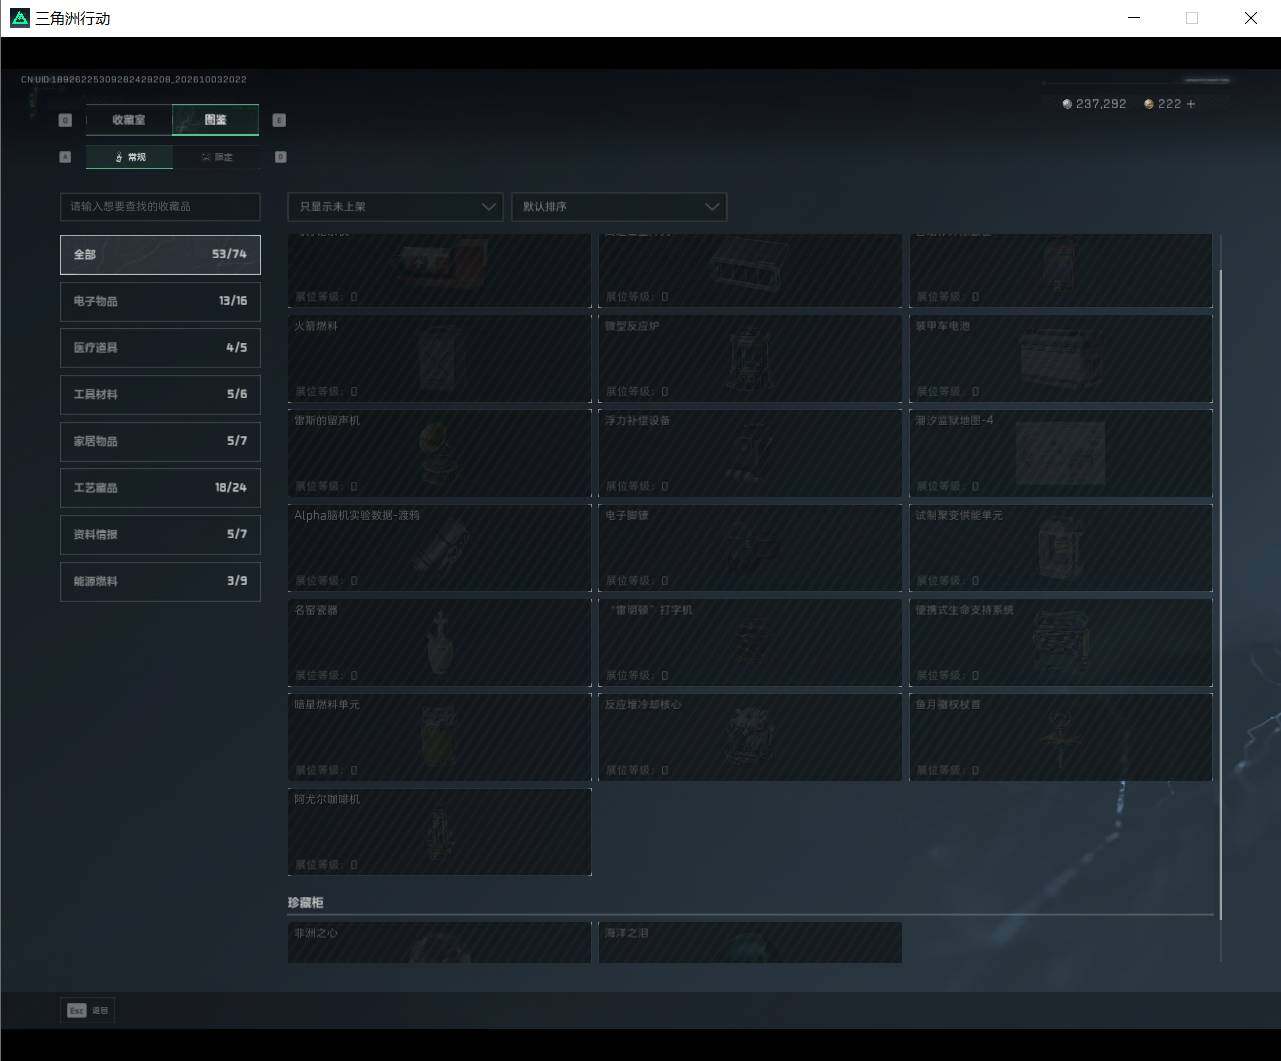
Task: Filter by 医疗道具 category
Action: 160,348
